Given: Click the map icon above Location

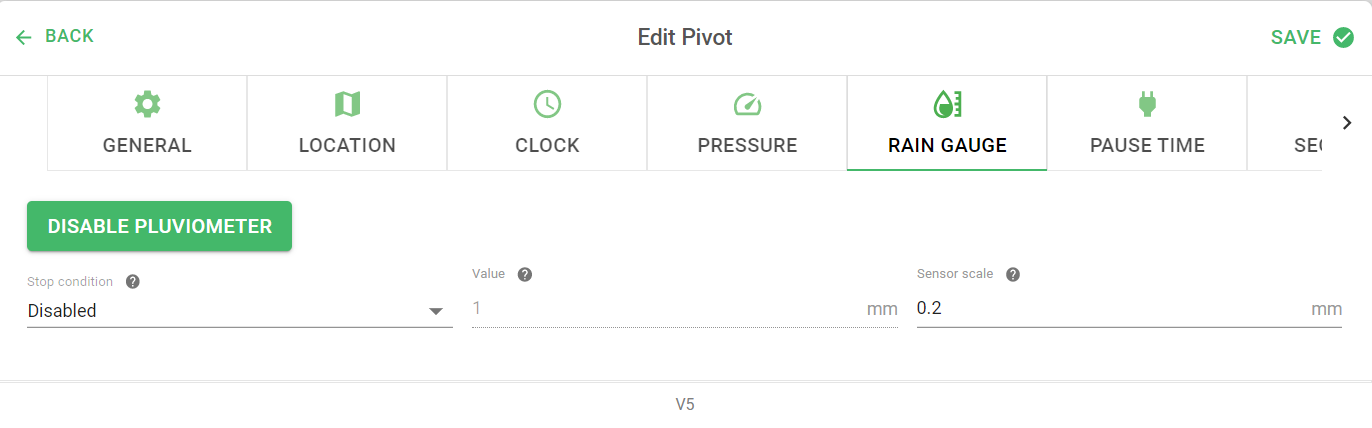Looking at the screenshot, I should (x=347, y=104).
